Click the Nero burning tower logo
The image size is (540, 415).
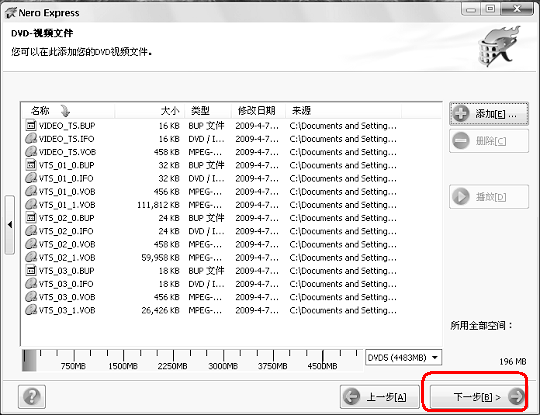[x=499, y=46]
